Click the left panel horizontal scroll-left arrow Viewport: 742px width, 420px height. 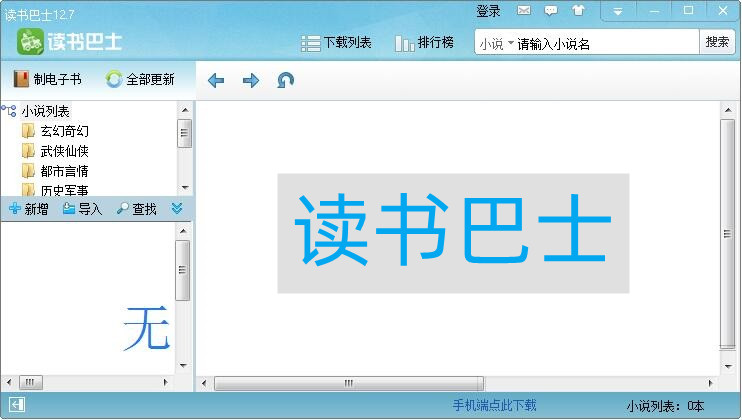[x=9, y=382]
